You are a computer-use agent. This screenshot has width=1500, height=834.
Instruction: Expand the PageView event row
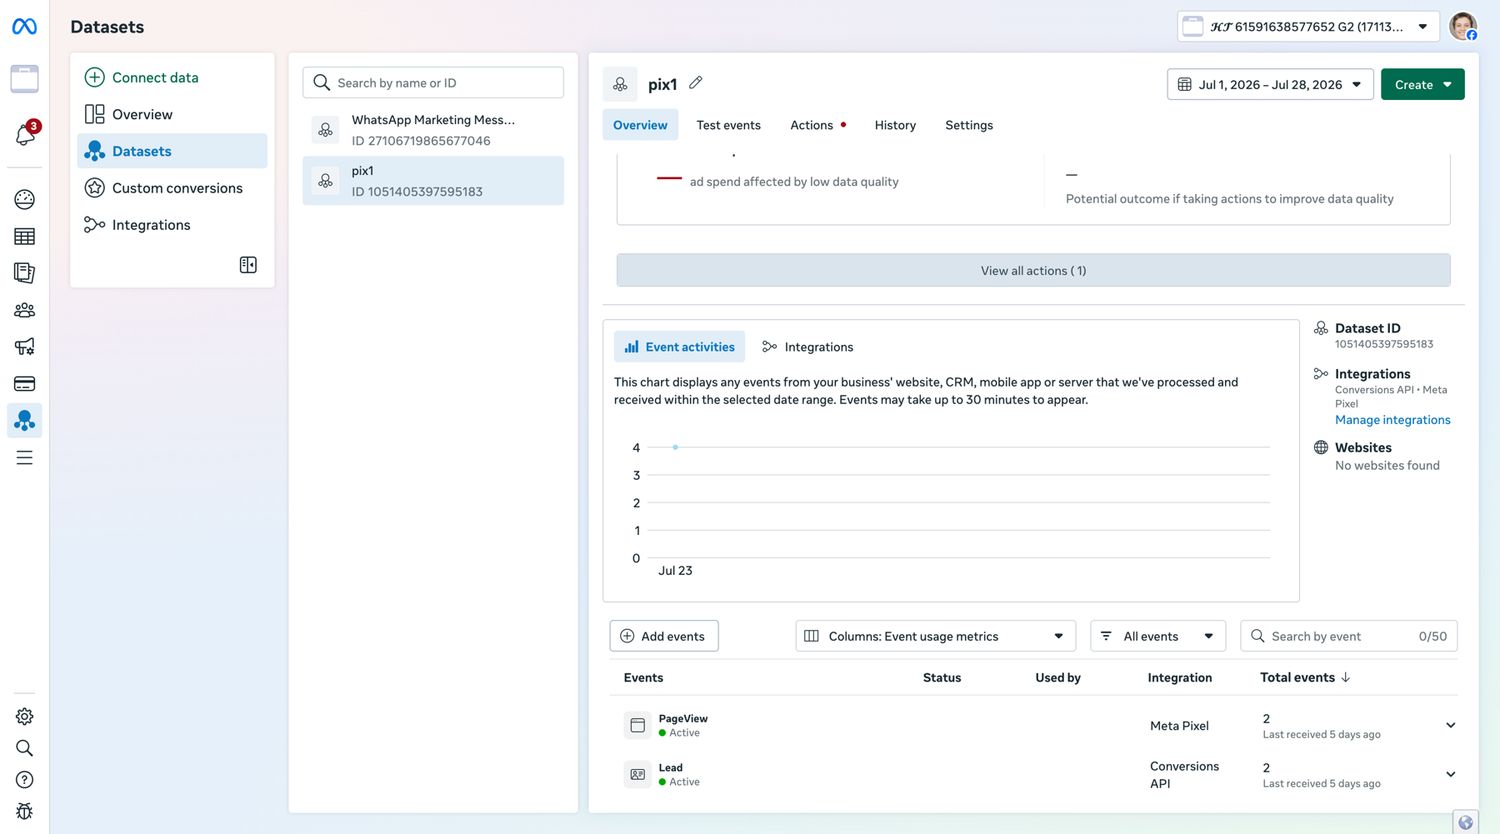pos(1450,725)
